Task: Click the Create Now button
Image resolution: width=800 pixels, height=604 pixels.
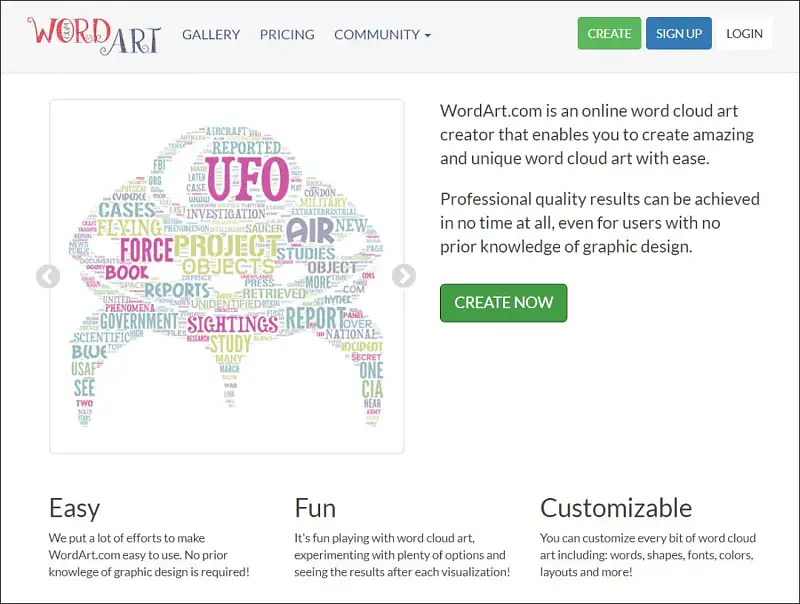Action: (x=504, y=303)
